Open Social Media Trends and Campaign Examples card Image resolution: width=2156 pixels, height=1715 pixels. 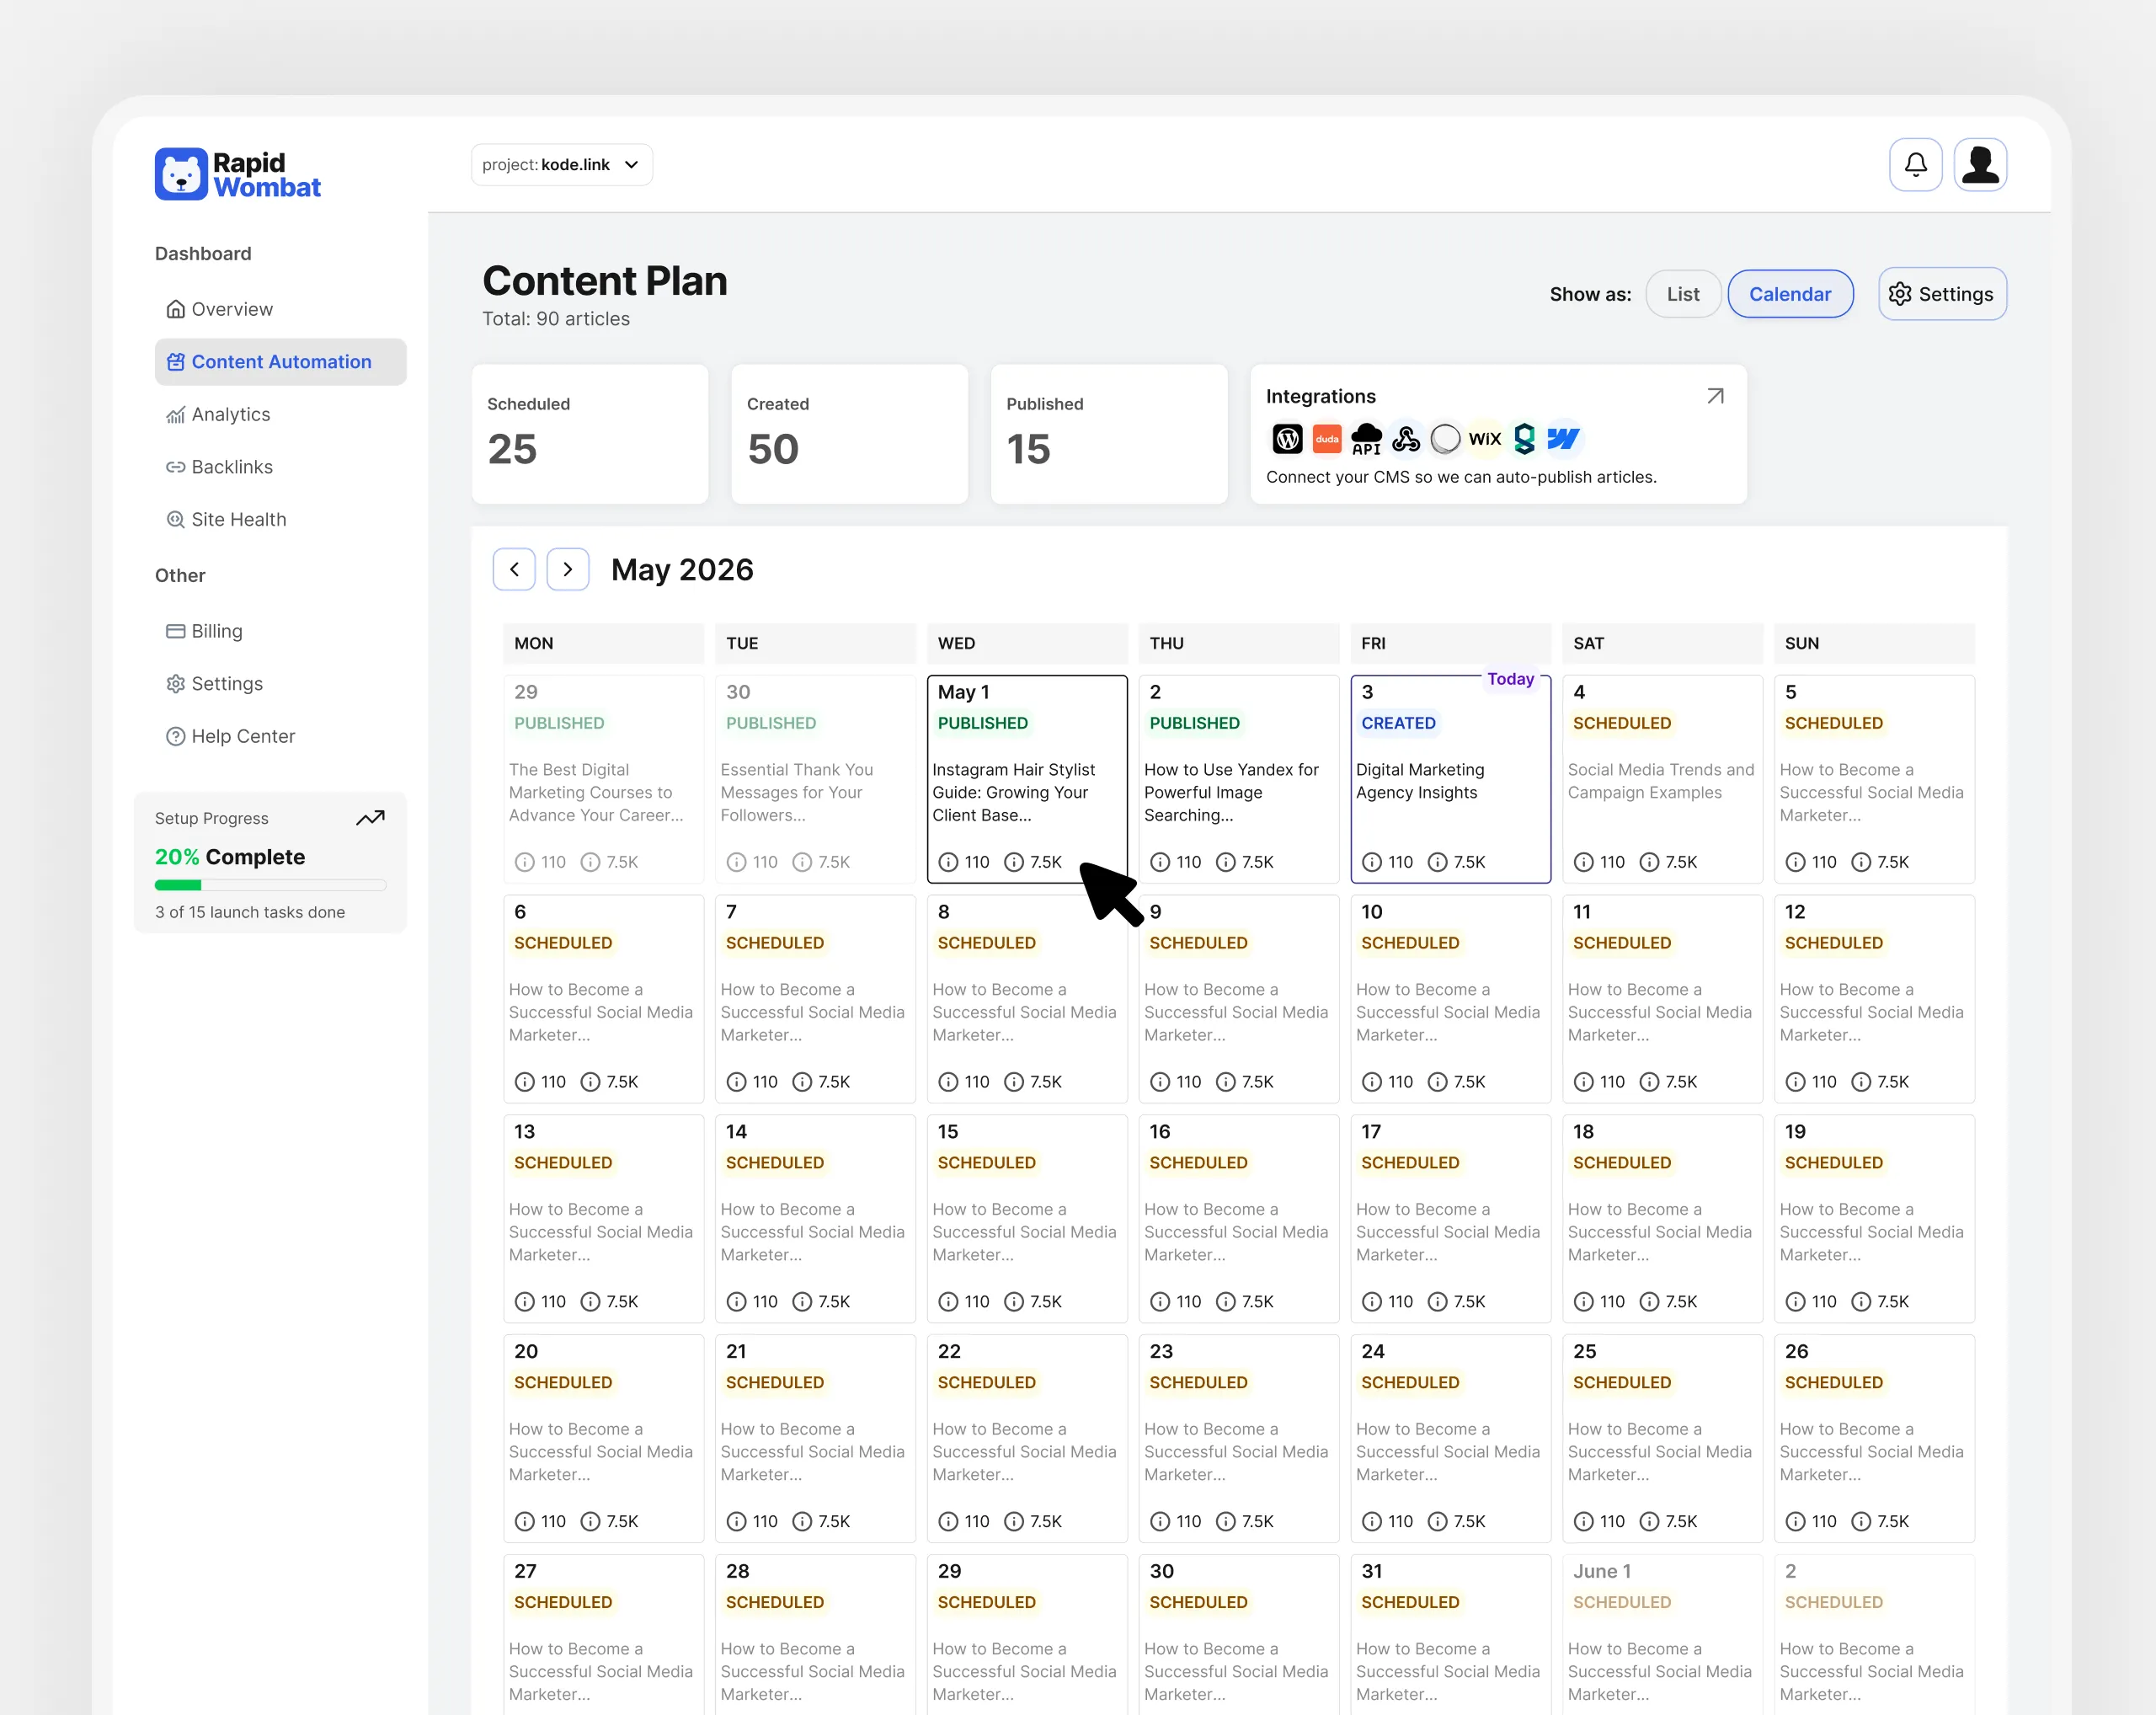pos(1662,779)
